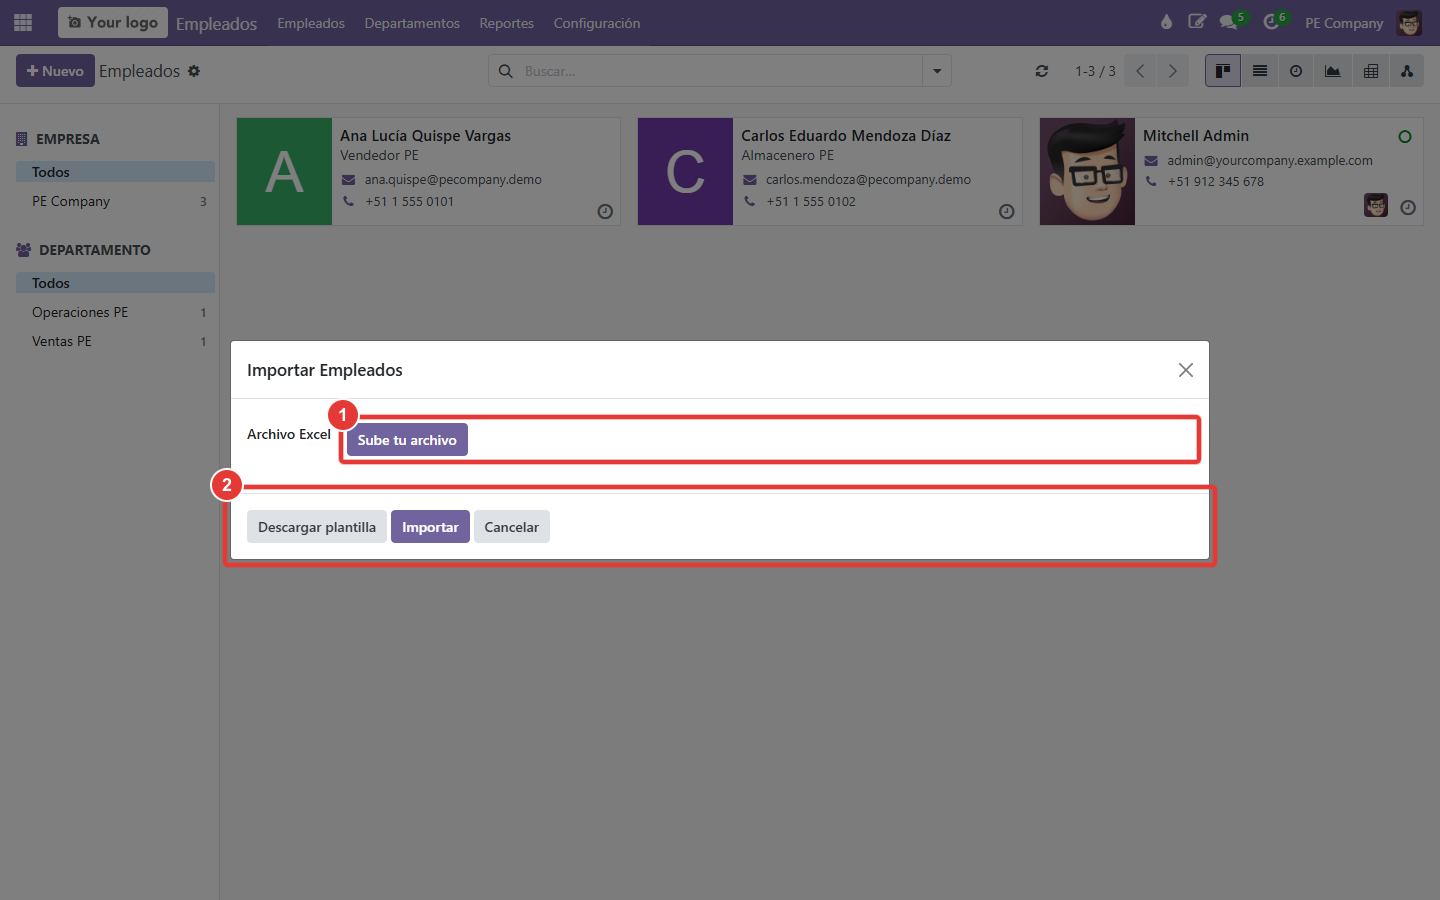Expand the search options dropdown arrow
1440x900 pixels.
[937, 71]
